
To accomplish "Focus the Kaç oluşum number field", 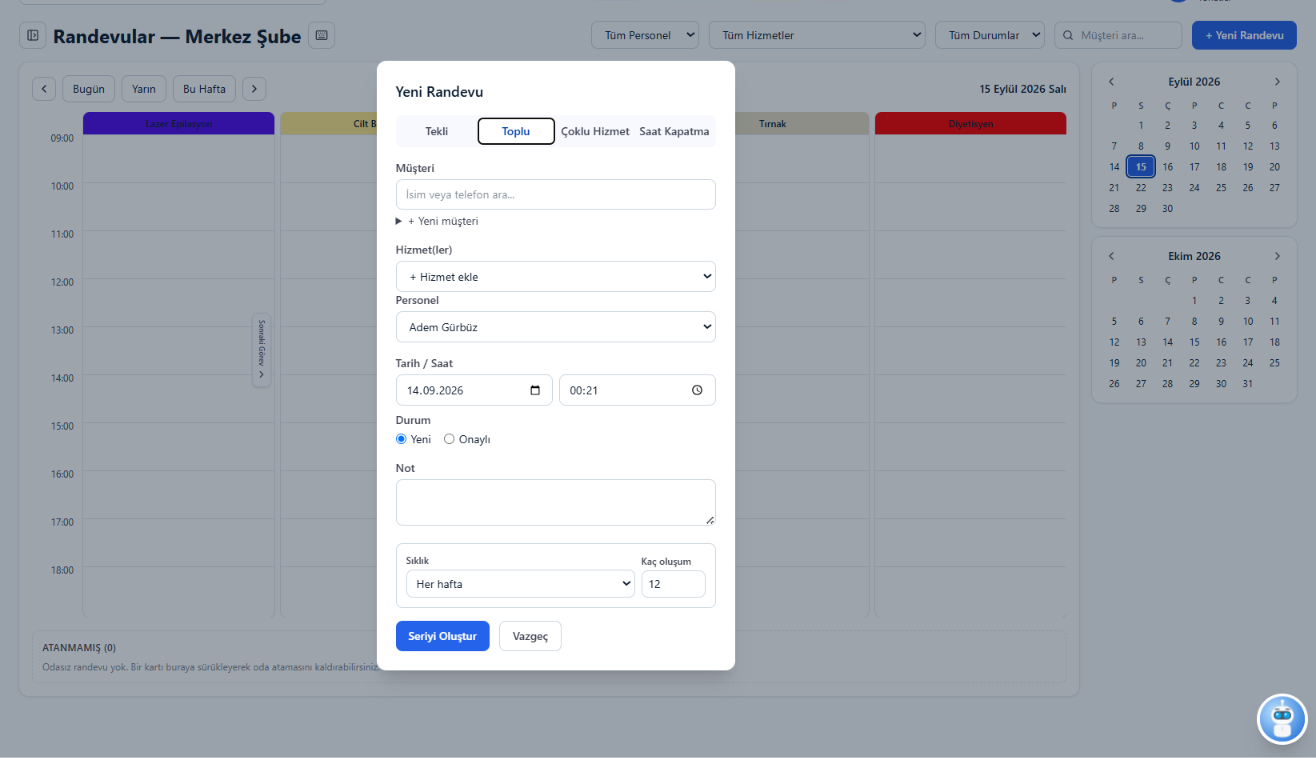I will [673, 584].
